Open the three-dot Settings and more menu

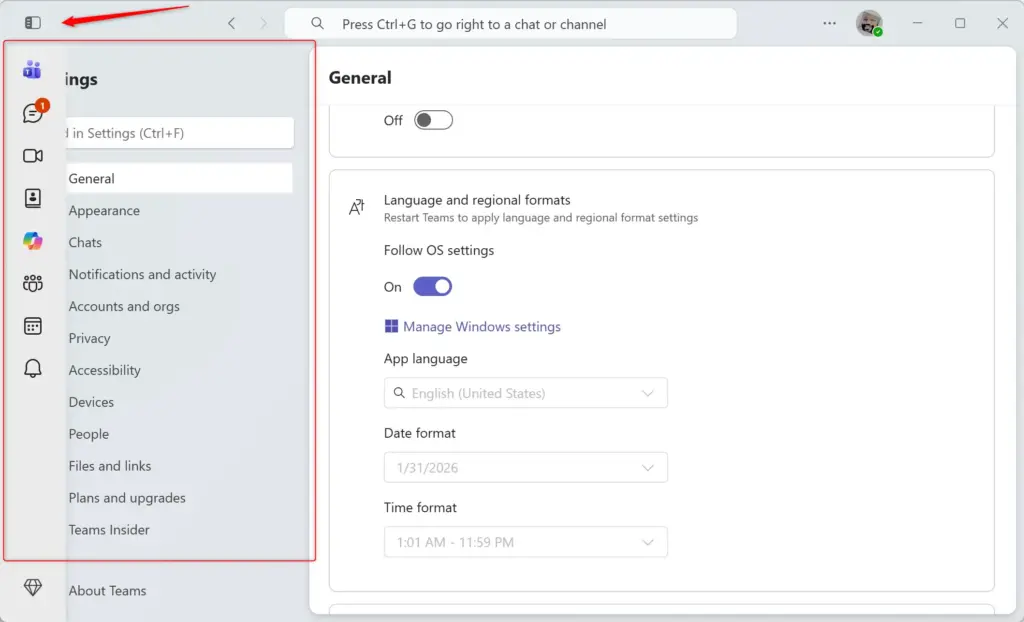tap(829, 23)
